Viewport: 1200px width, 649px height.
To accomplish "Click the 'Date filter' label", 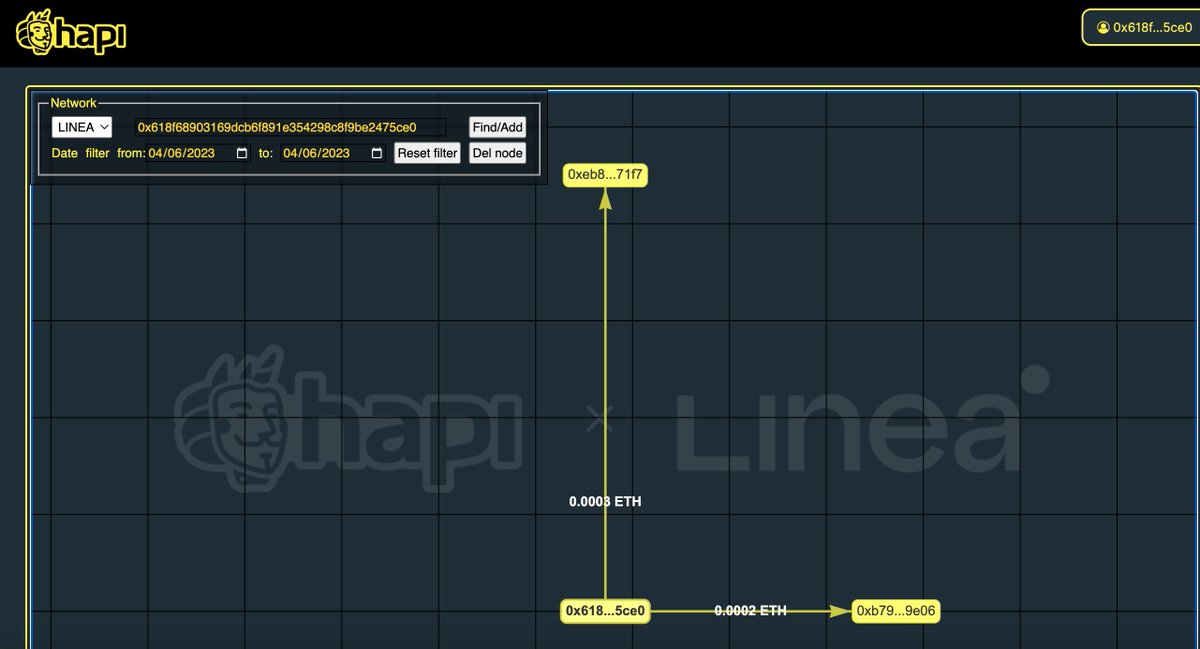I will pyautogui.click(x=81, y=153).
